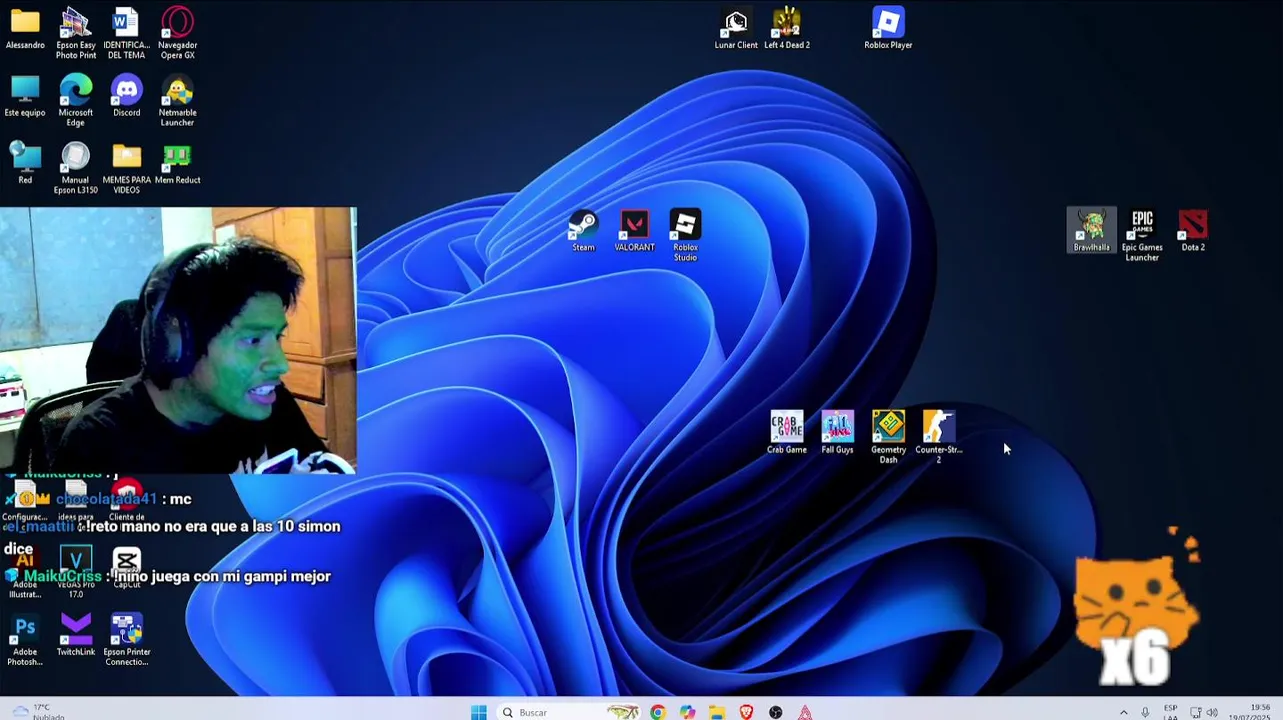Launch Counter-Strike 2
Viewport: 1283px width, 720px height.
click(938, 437)
